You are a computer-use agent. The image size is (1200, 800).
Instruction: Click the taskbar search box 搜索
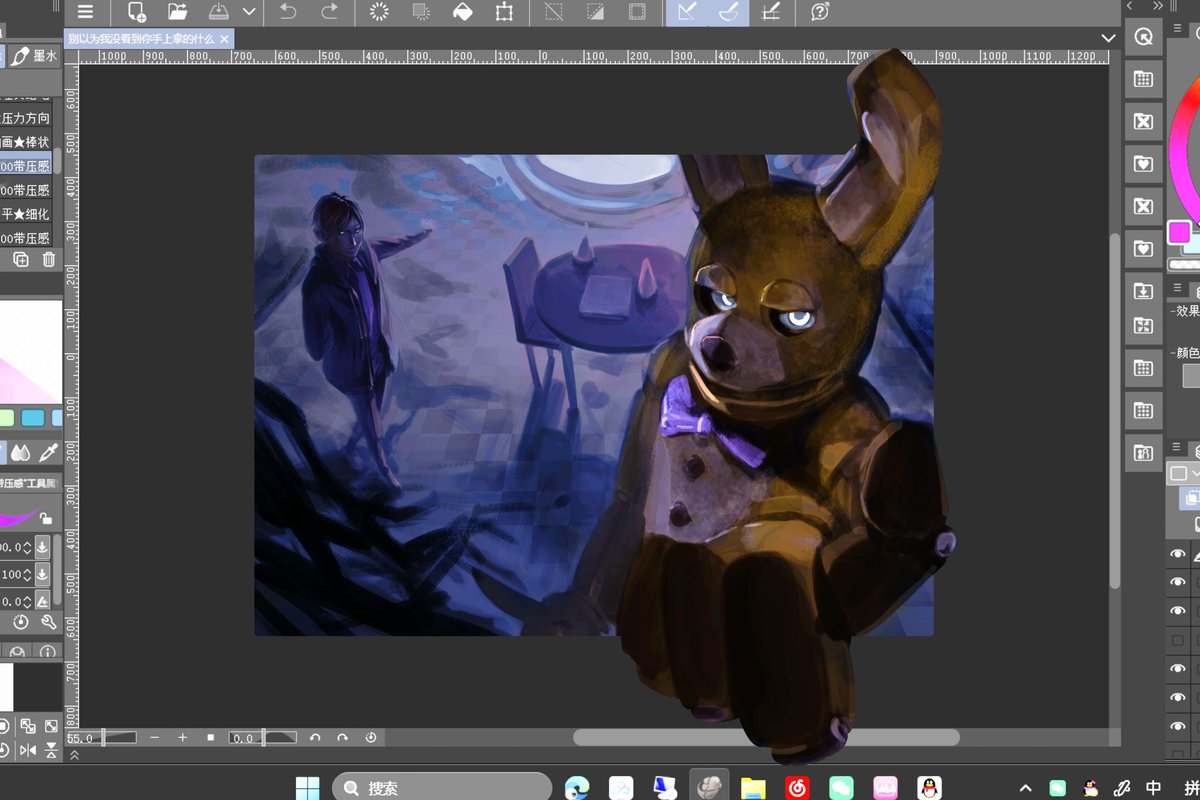[x=442, y=788]
